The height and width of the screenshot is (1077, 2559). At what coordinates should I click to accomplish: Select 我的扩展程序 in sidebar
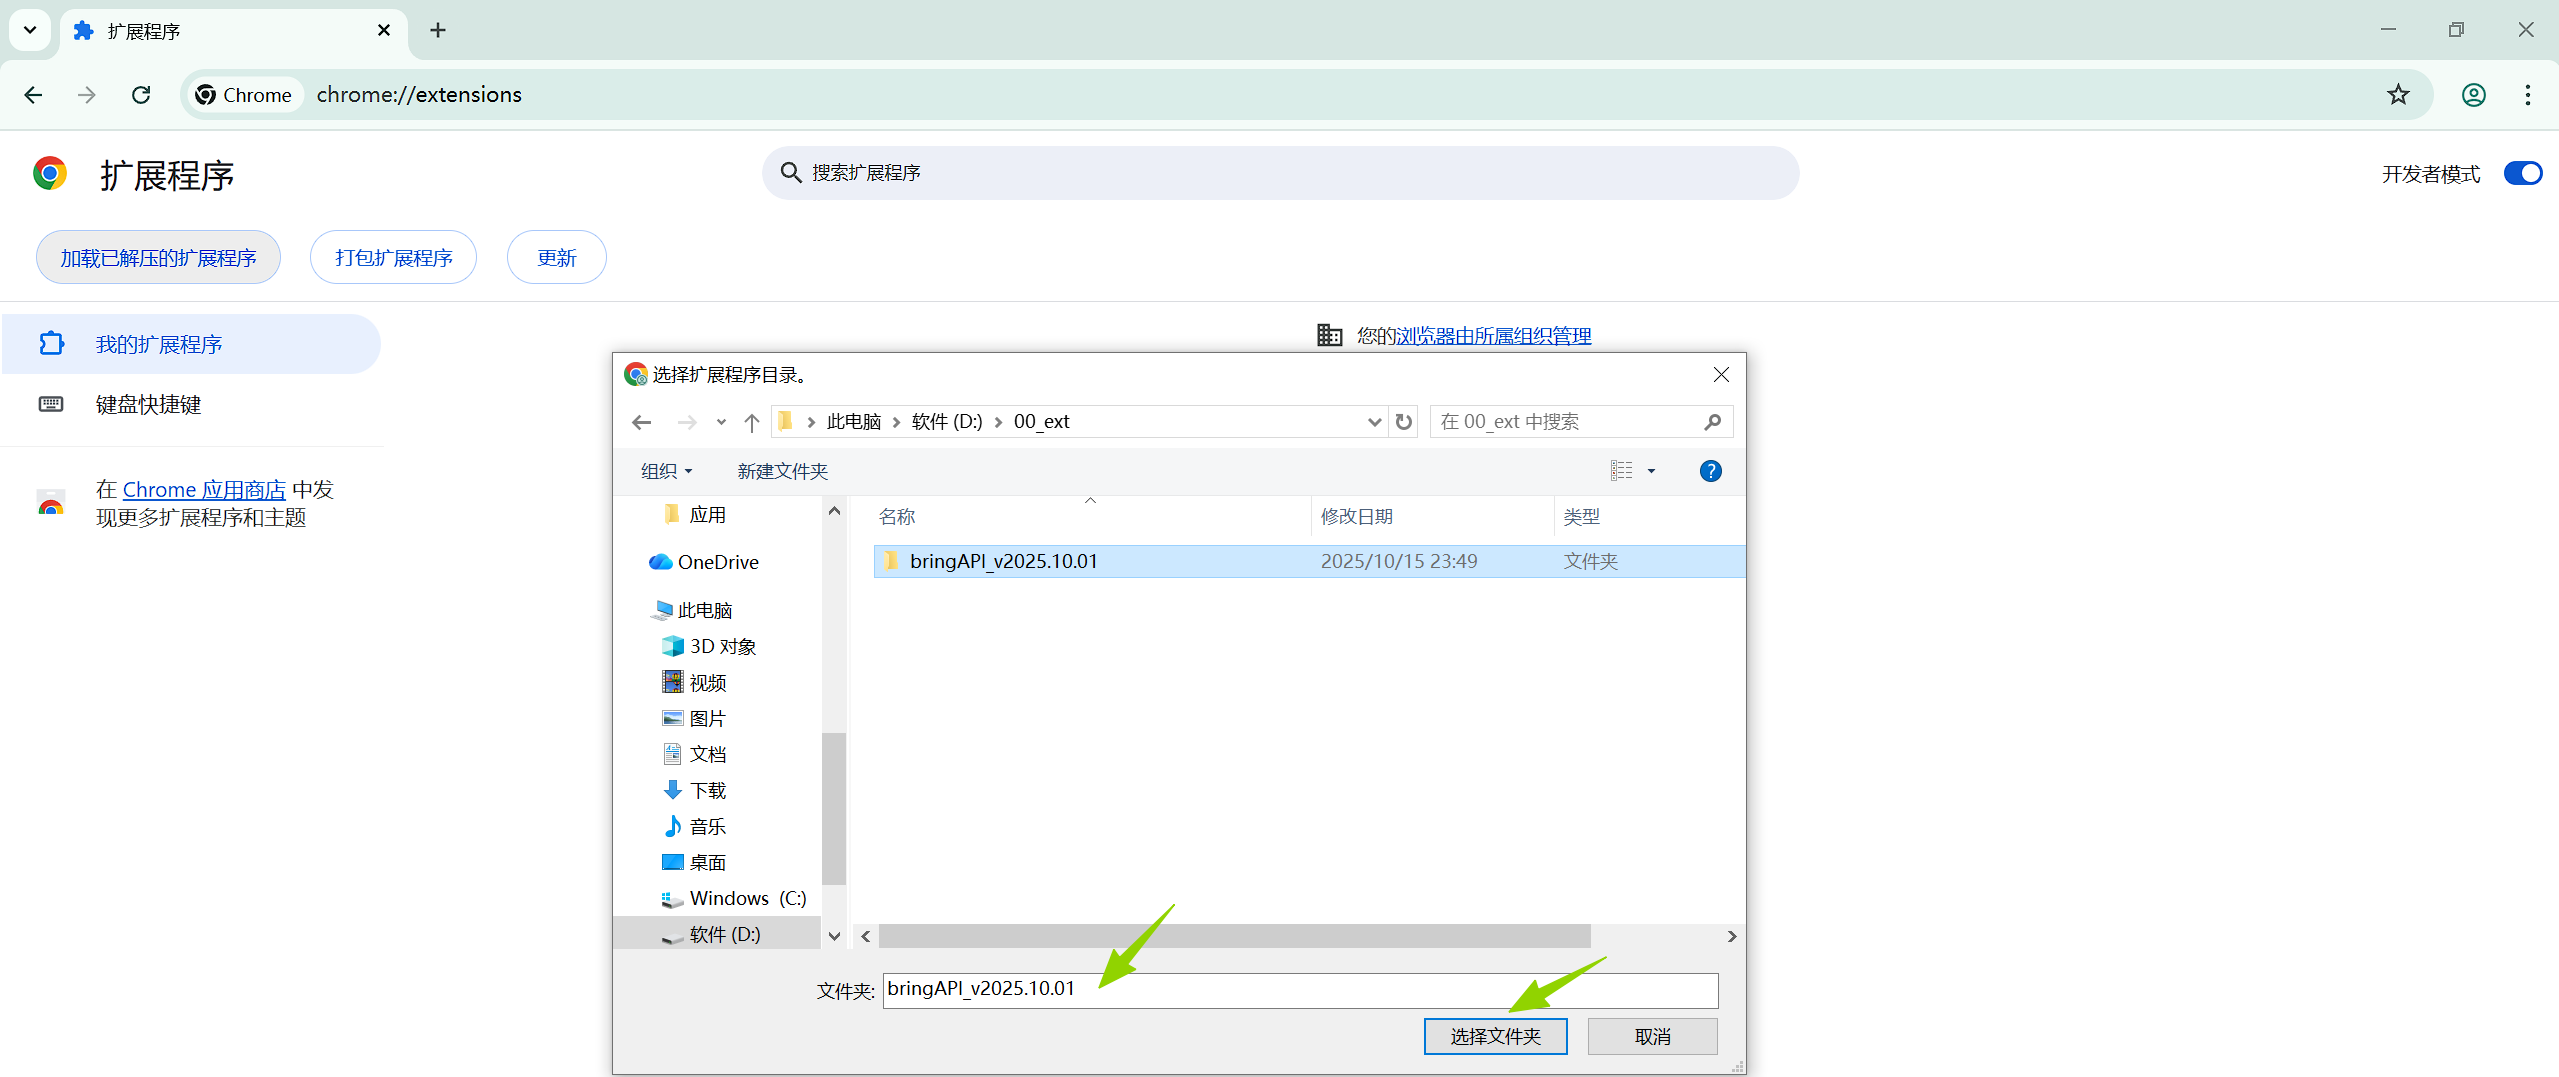(158, 344)
